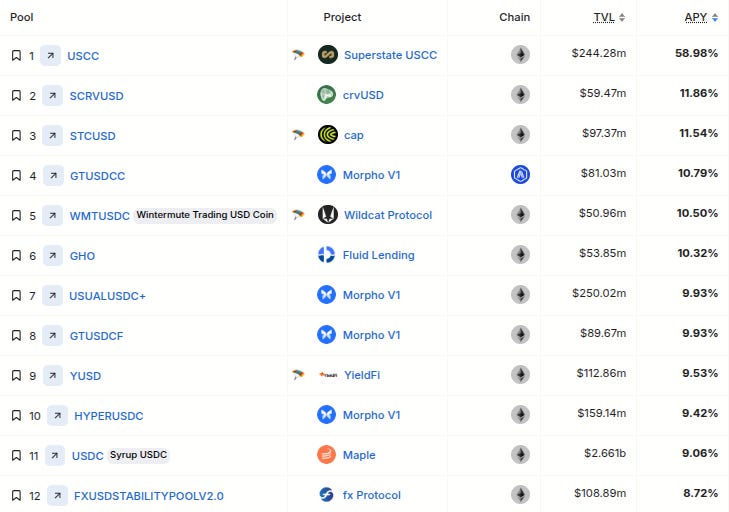Open external link arrow for GHO
The width and height of the screenshot is (729, 512).
tap(53, 256)
